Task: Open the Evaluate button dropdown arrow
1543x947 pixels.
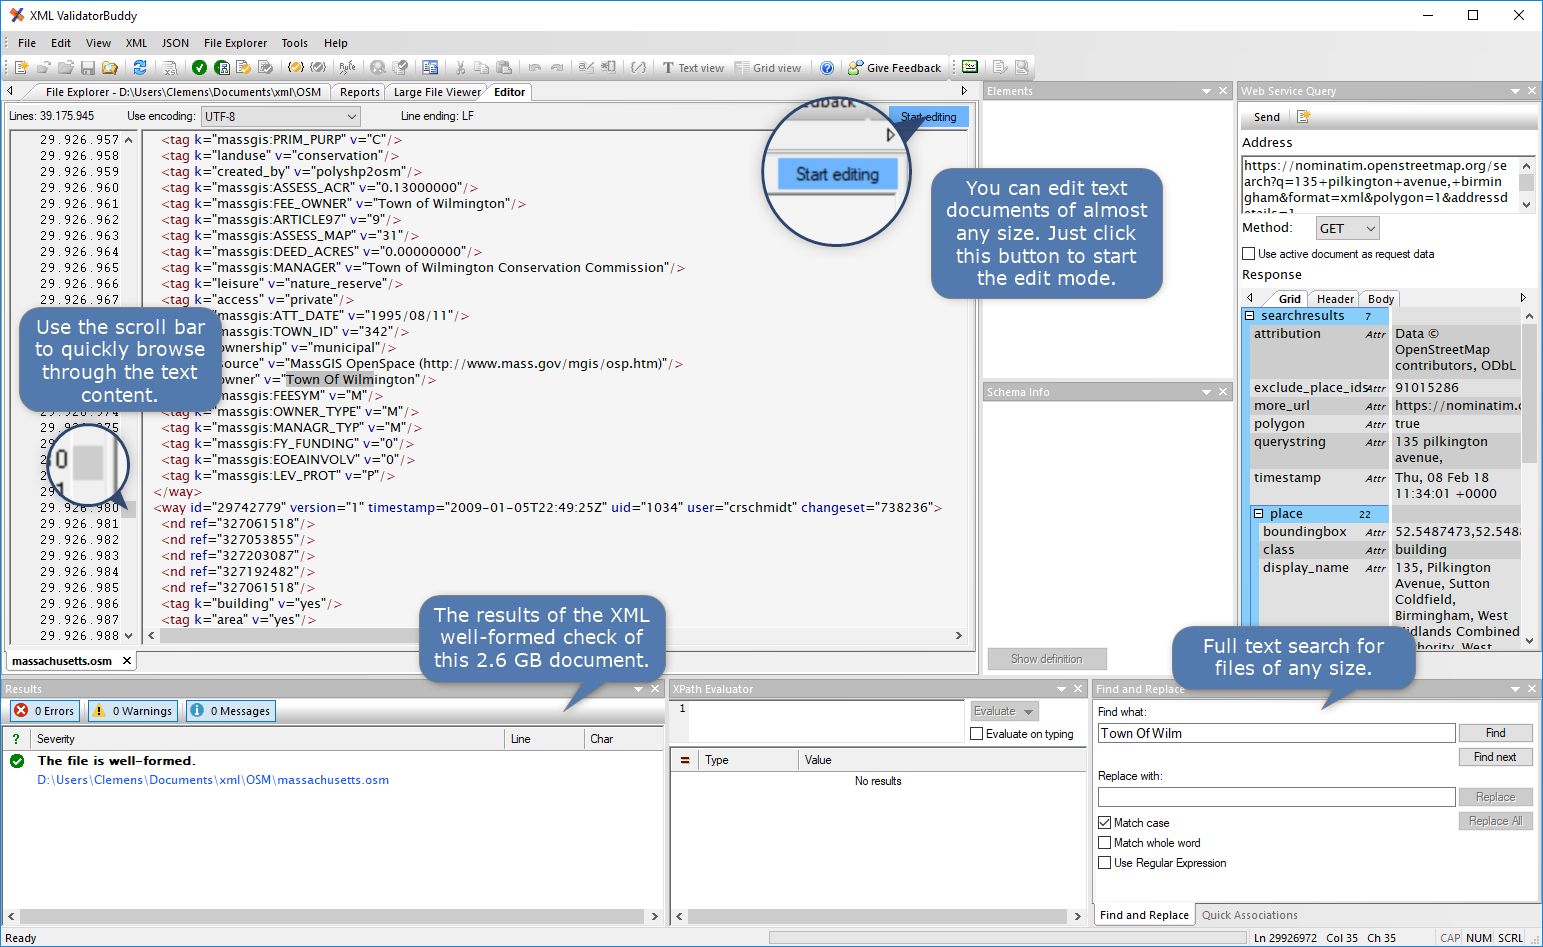Action: tap(1029, 712)
